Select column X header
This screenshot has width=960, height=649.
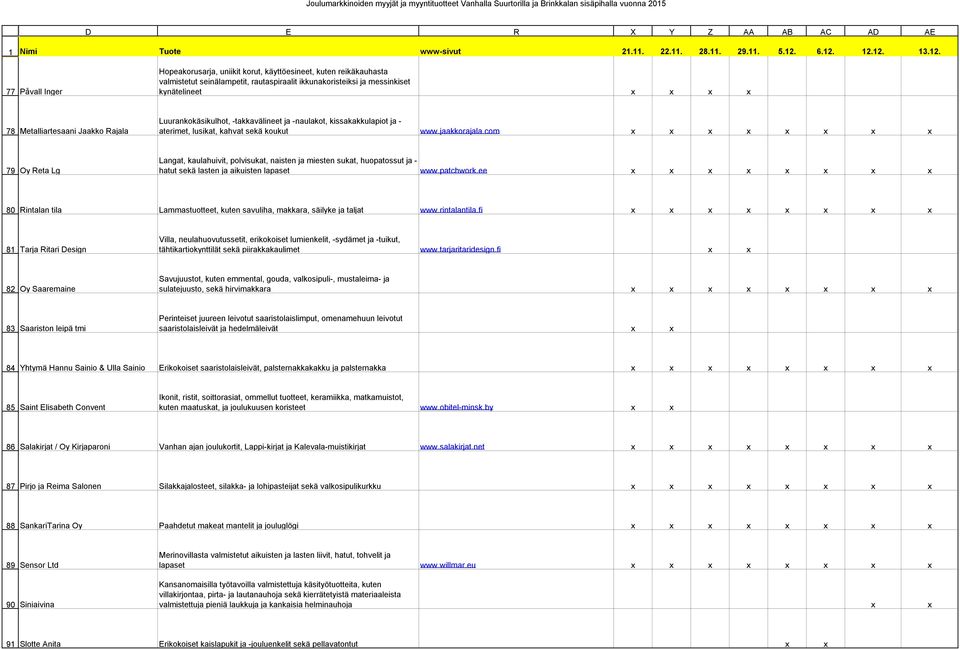pos(633,31)
